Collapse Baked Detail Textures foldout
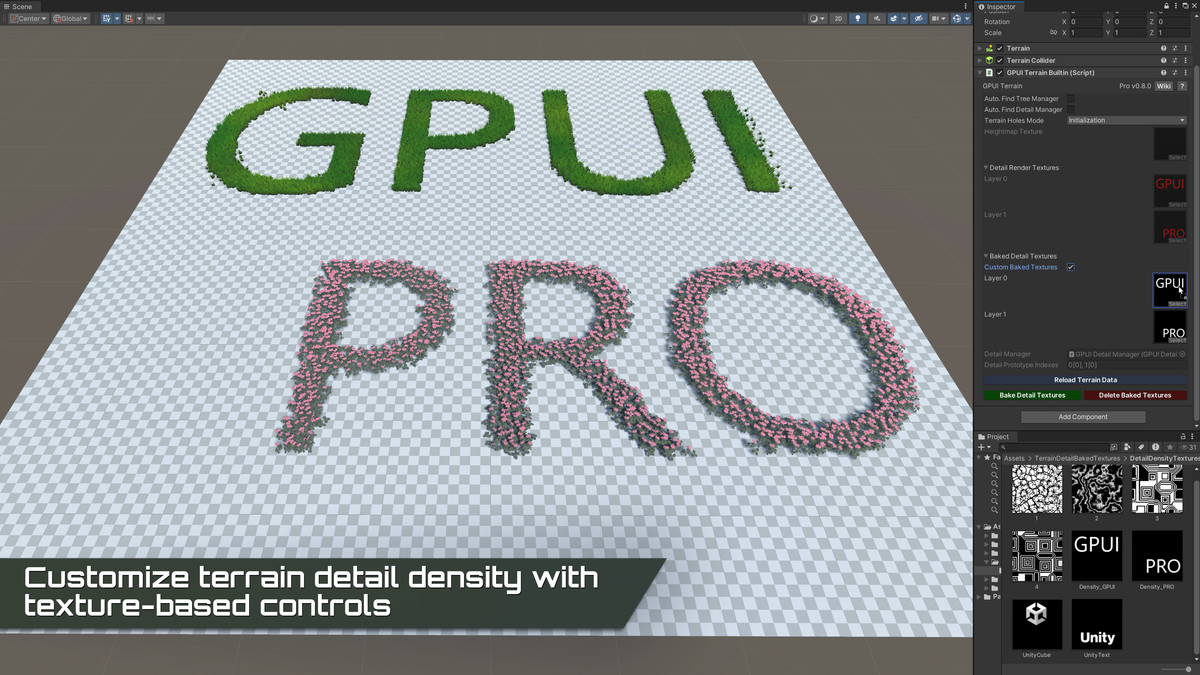 click(x=986, y=256)
